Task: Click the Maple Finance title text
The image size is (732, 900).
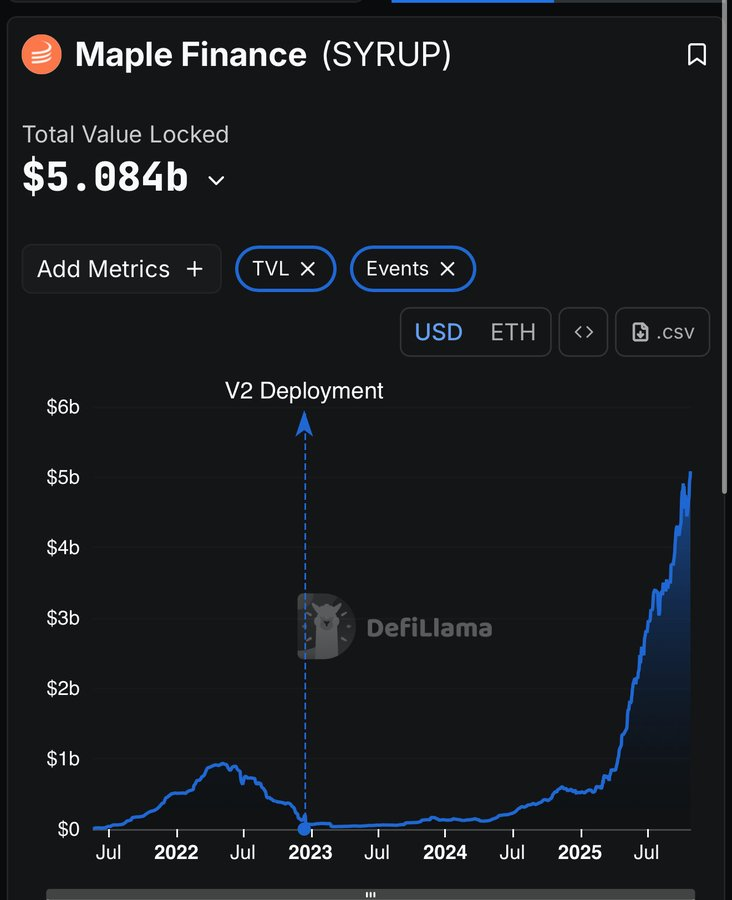Action: click(x=191, y=55)
